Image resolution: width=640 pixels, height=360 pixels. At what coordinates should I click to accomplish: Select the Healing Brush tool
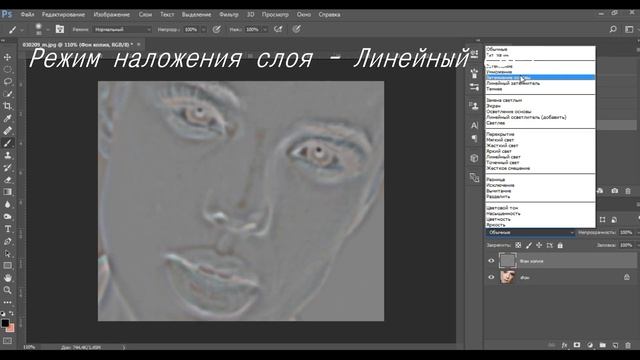(7, 131)
